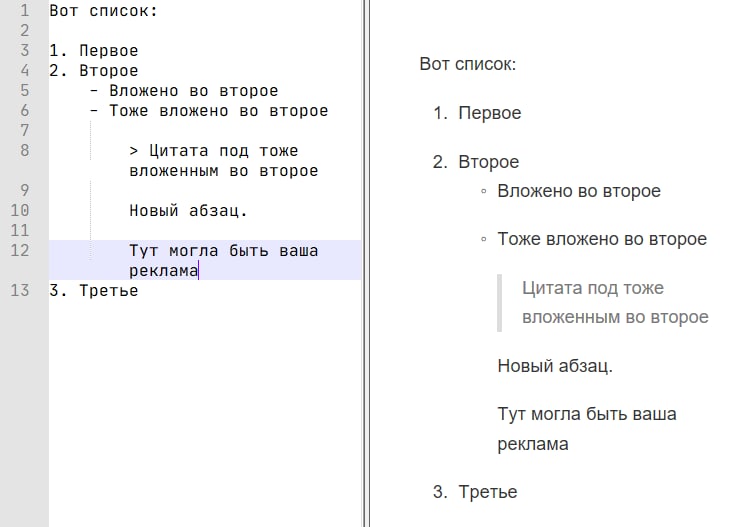Click the editor line 'Вот список:'

pyautogui.click(x=103, y=11)
